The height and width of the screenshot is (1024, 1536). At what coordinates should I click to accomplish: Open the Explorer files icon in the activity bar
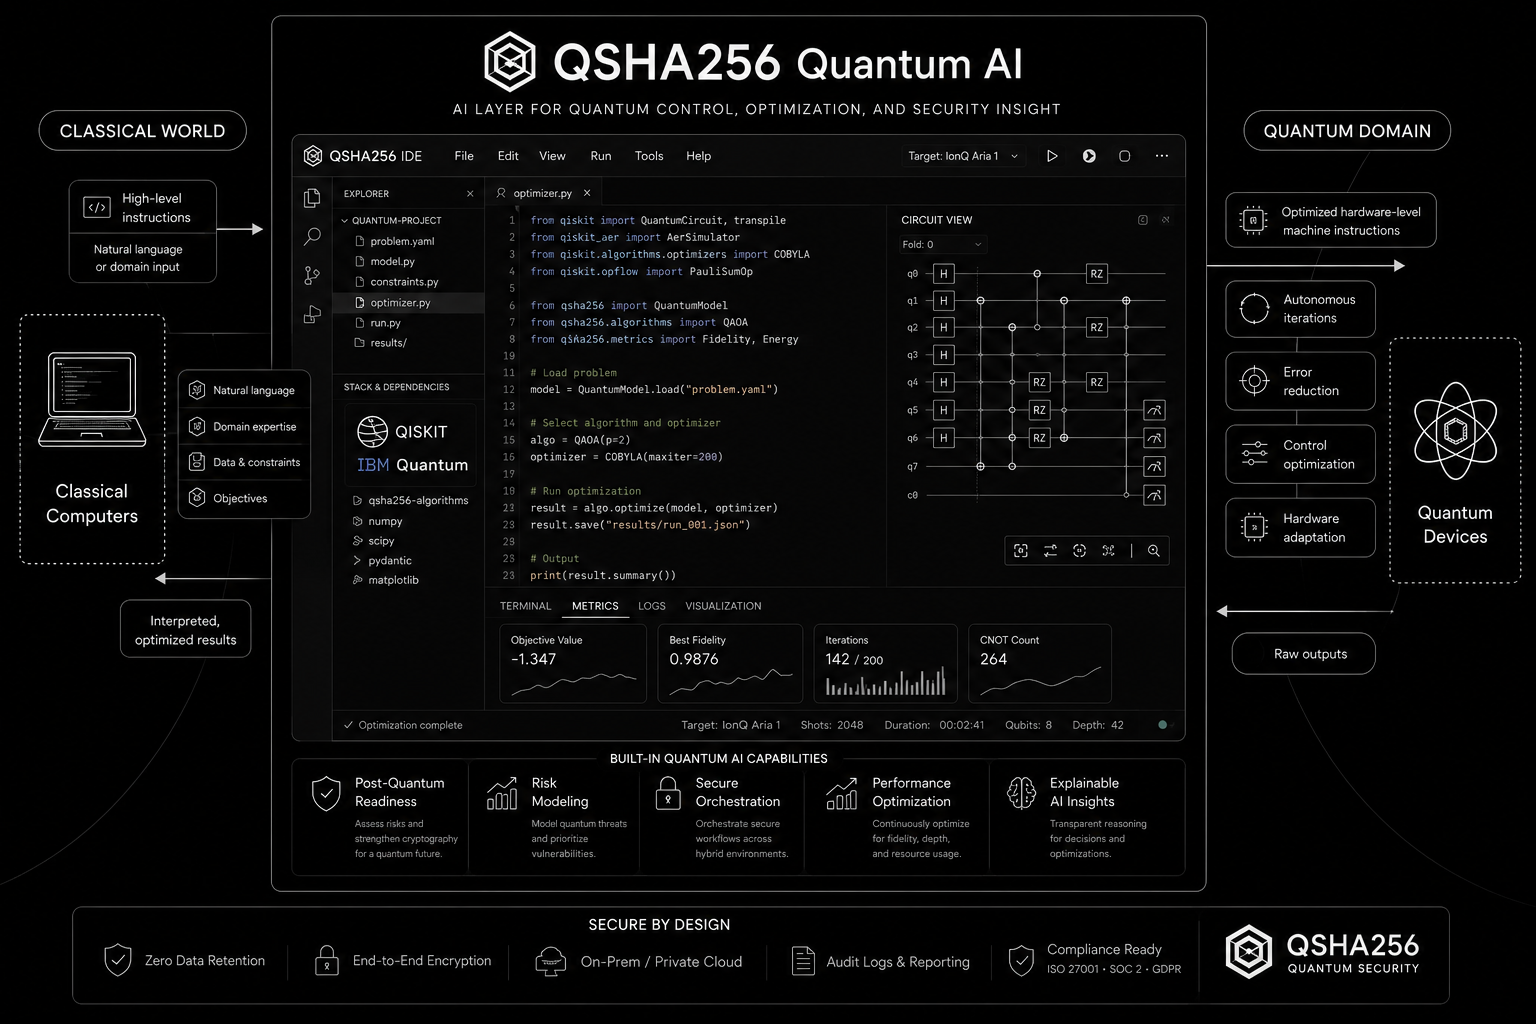tap(312, 198)
